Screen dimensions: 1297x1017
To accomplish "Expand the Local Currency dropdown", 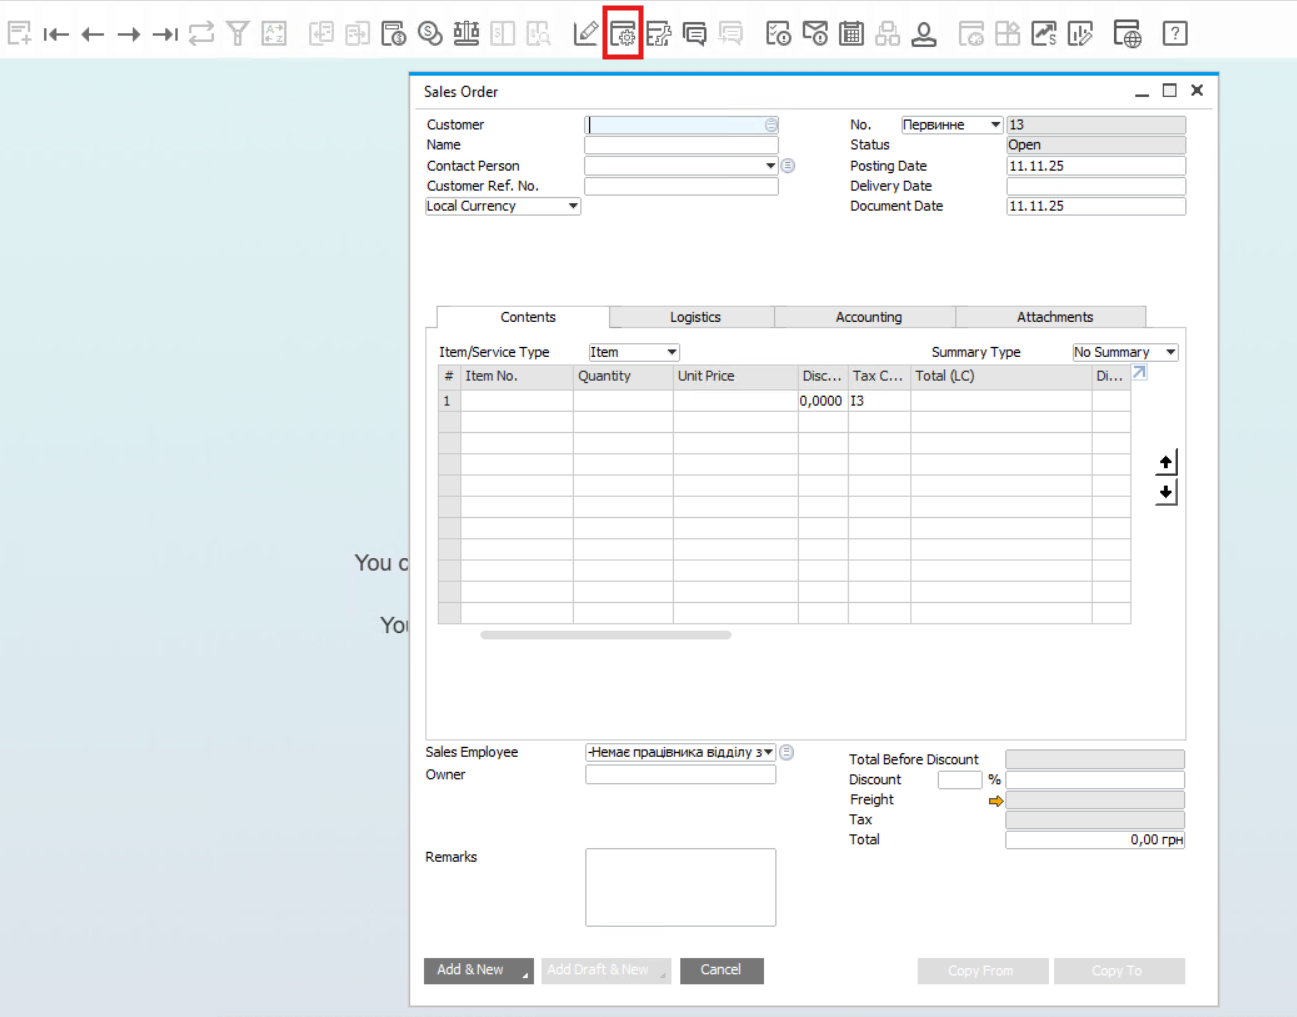I will [x=572, y=206].
